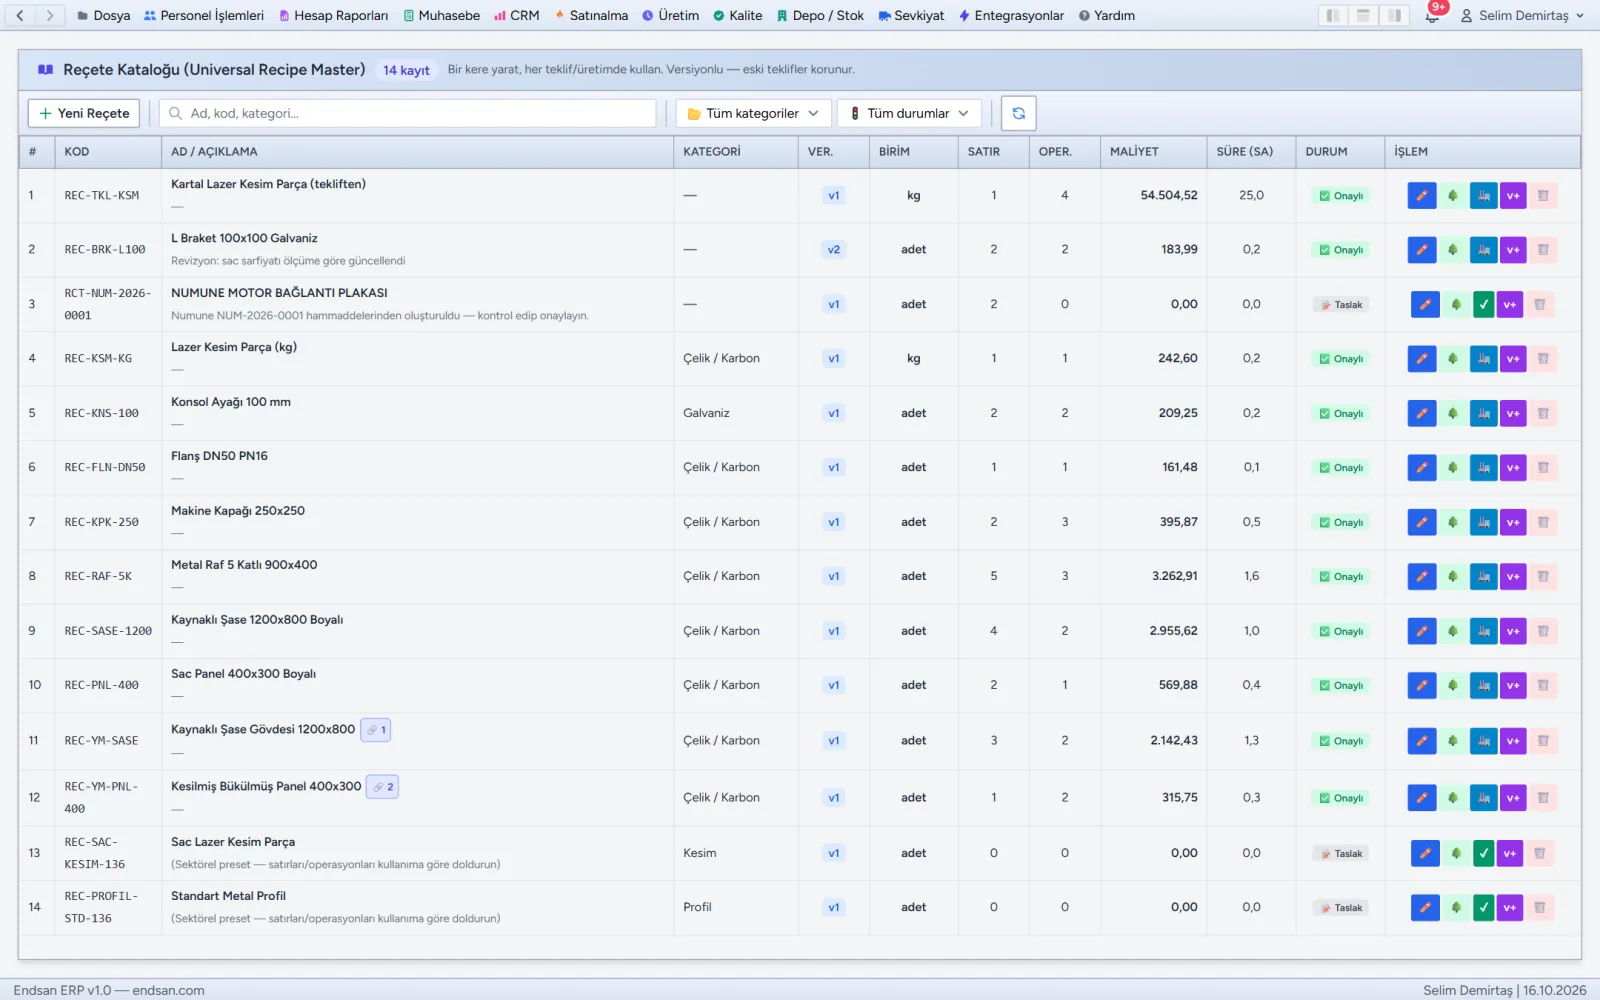The width and height of the screenshot is (1600, 1000).
Task: Switch to the left side panel layout icon
Action: [1332, 15]
